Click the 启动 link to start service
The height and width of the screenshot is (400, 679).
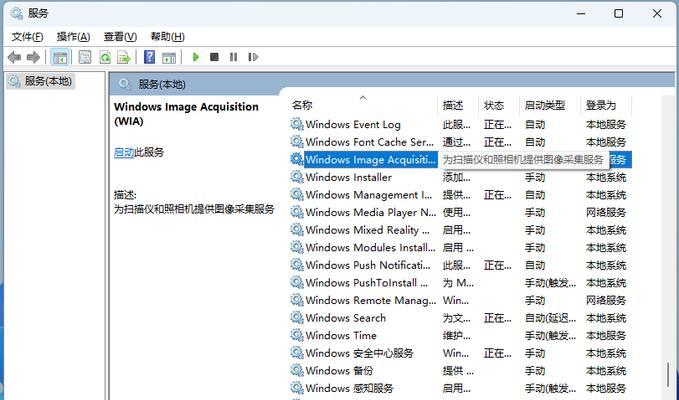click(124, 152)
